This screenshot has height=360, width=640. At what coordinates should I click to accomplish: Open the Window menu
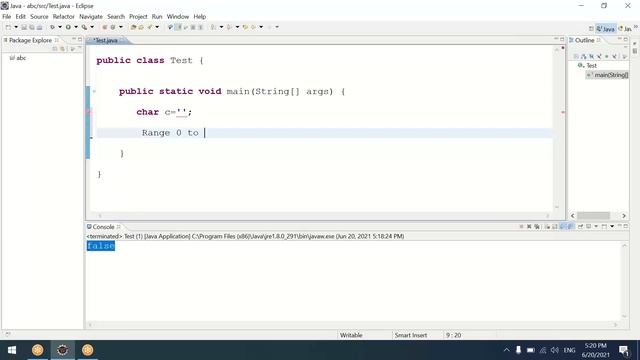(178, 16)
